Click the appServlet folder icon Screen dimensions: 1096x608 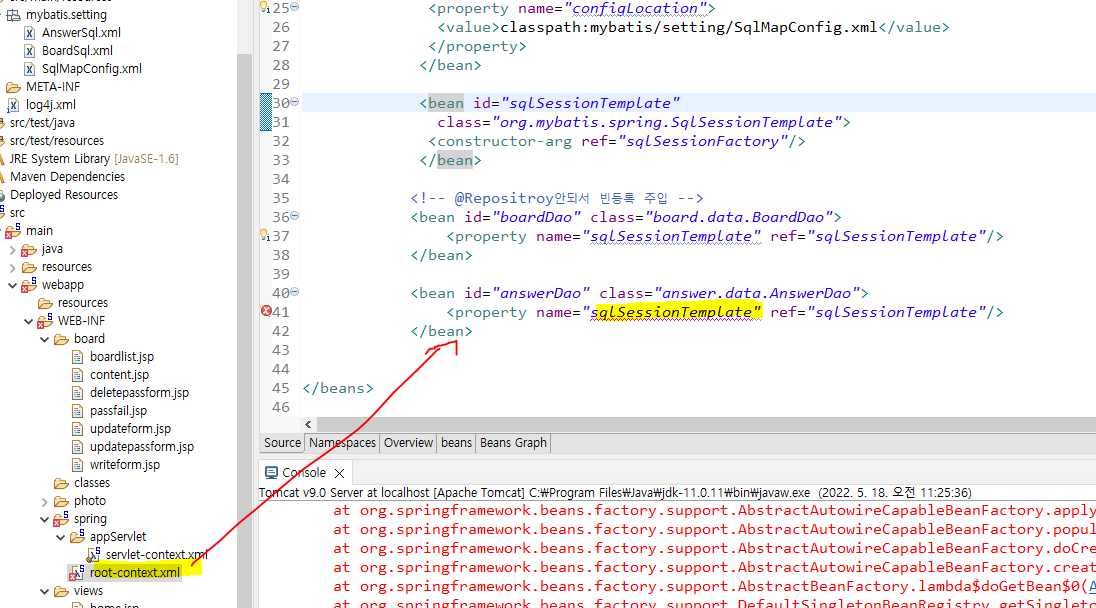click(78, 537)
